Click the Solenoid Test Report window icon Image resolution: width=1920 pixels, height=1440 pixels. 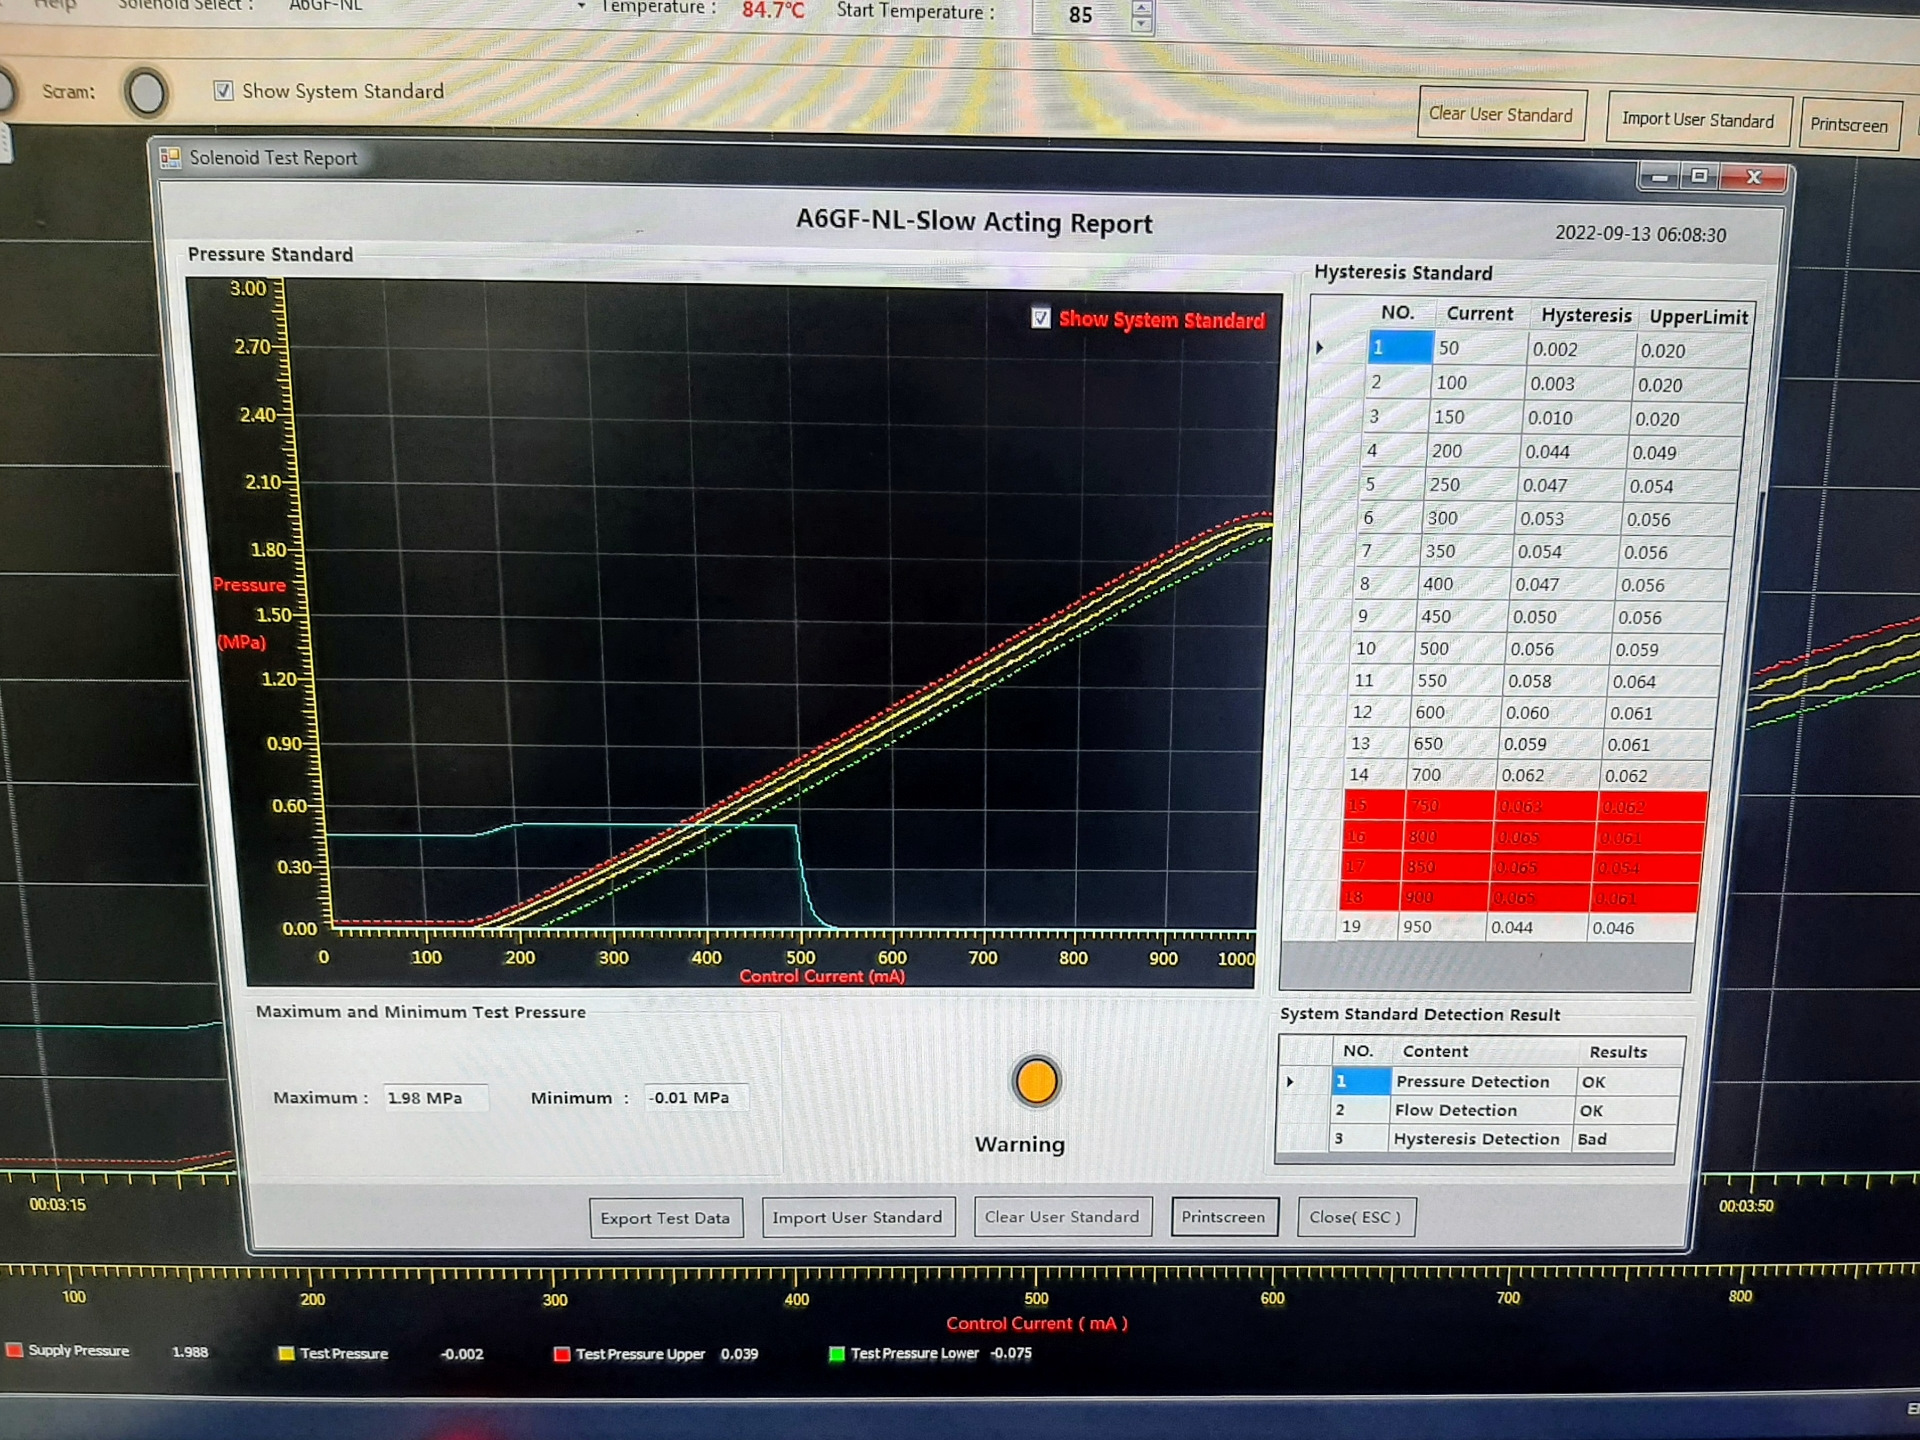point(170,158)
